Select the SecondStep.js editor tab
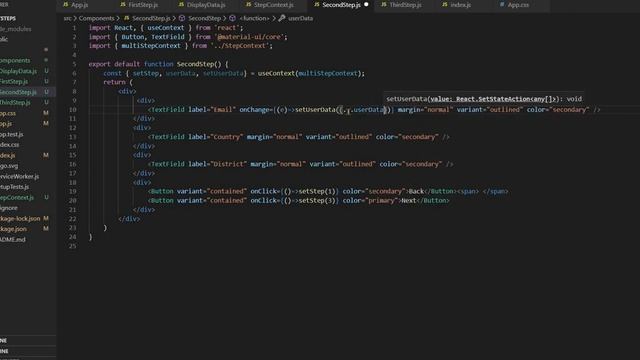640x360 pixels. point(341,5)
